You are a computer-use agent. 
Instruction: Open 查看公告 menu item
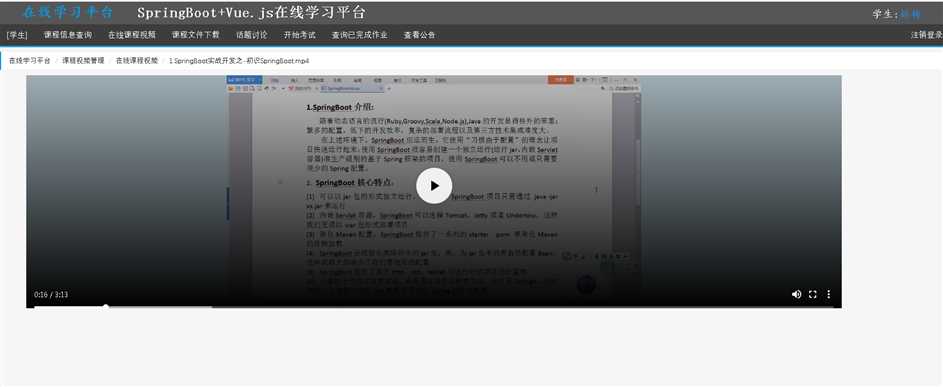[x=419, y=35]
